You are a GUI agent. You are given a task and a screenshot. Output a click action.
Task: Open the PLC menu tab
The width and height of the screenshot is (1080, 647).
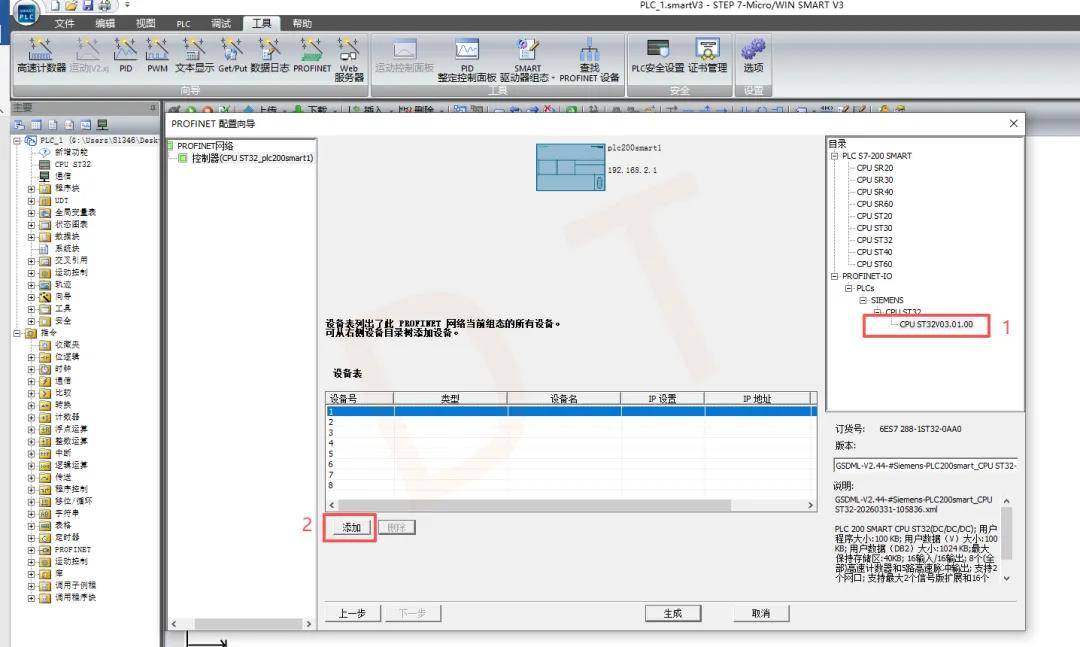183,23
